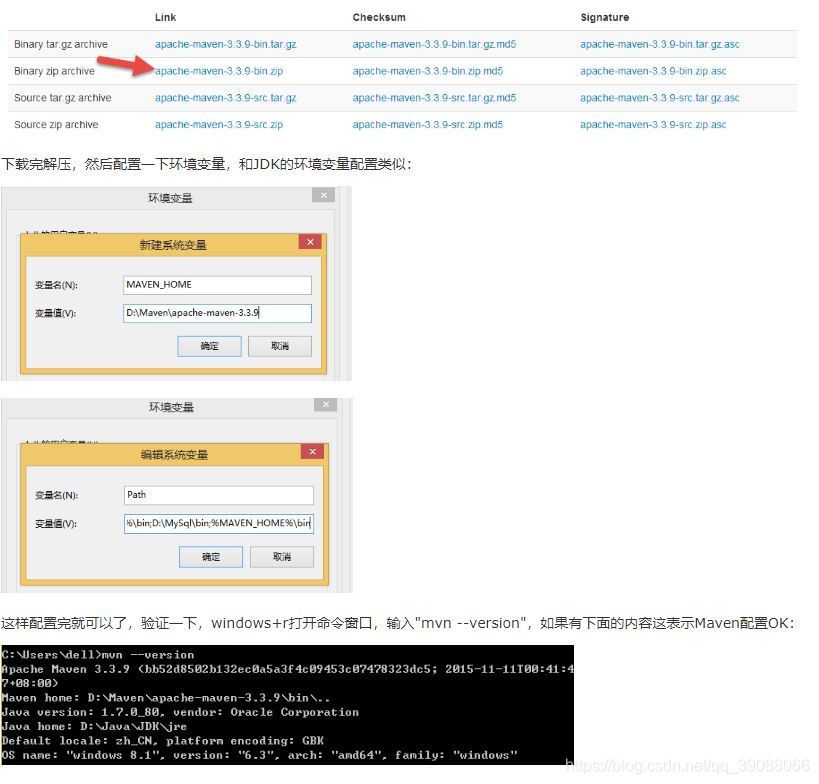This screenshot has width=819, height=784.
Task: Close the 编辑系统变量 dialog with red X
Action: point(312,452)
